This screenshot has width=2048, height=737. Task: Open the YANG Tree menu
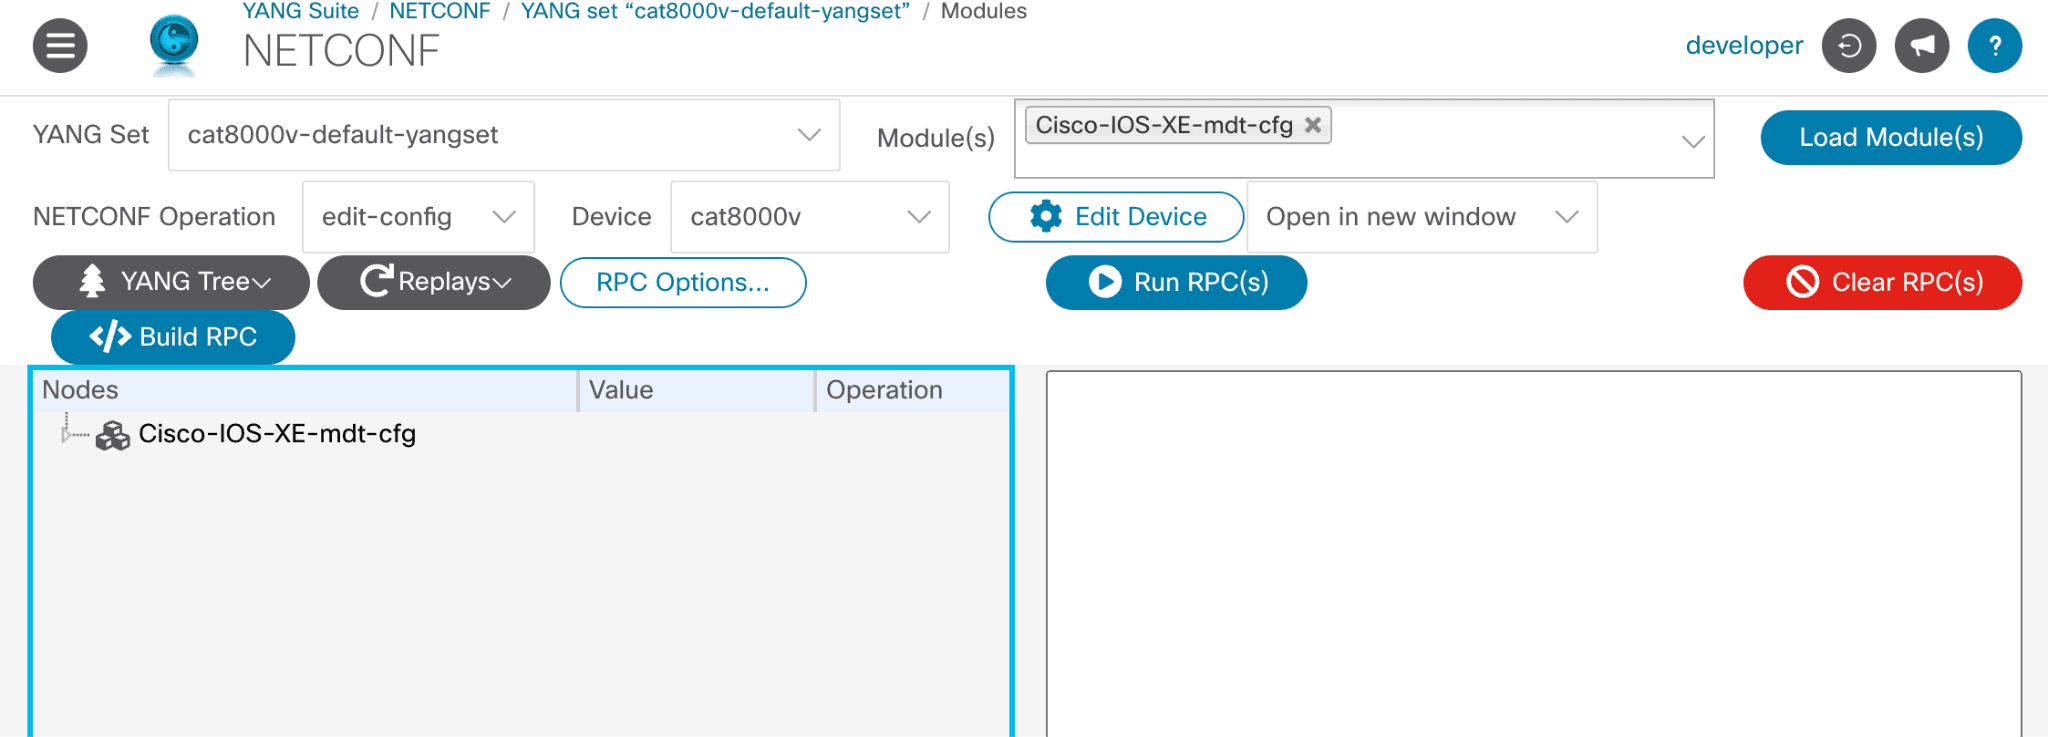tap(172, 283)
